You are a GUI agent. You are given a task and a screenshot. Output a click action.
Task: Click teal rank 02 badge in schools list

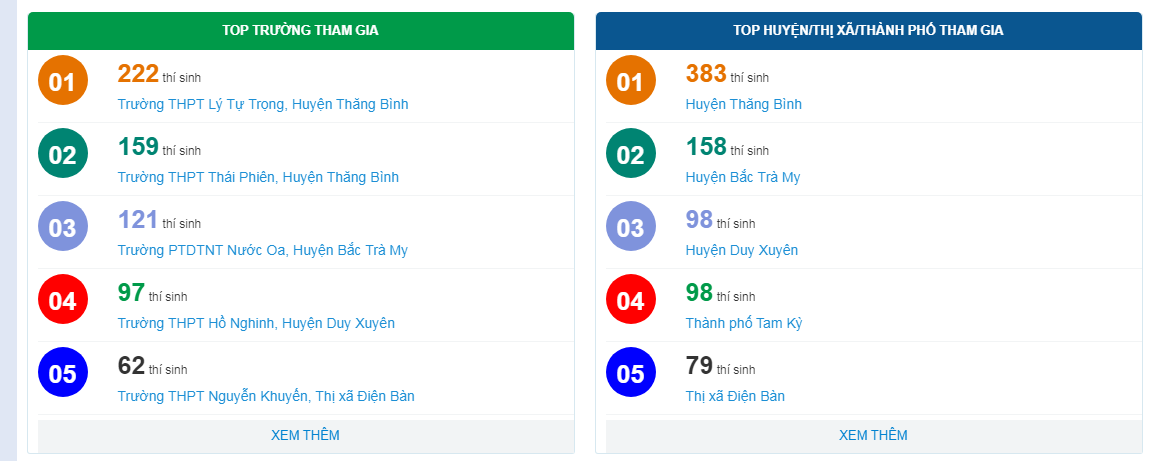point(63,153)
